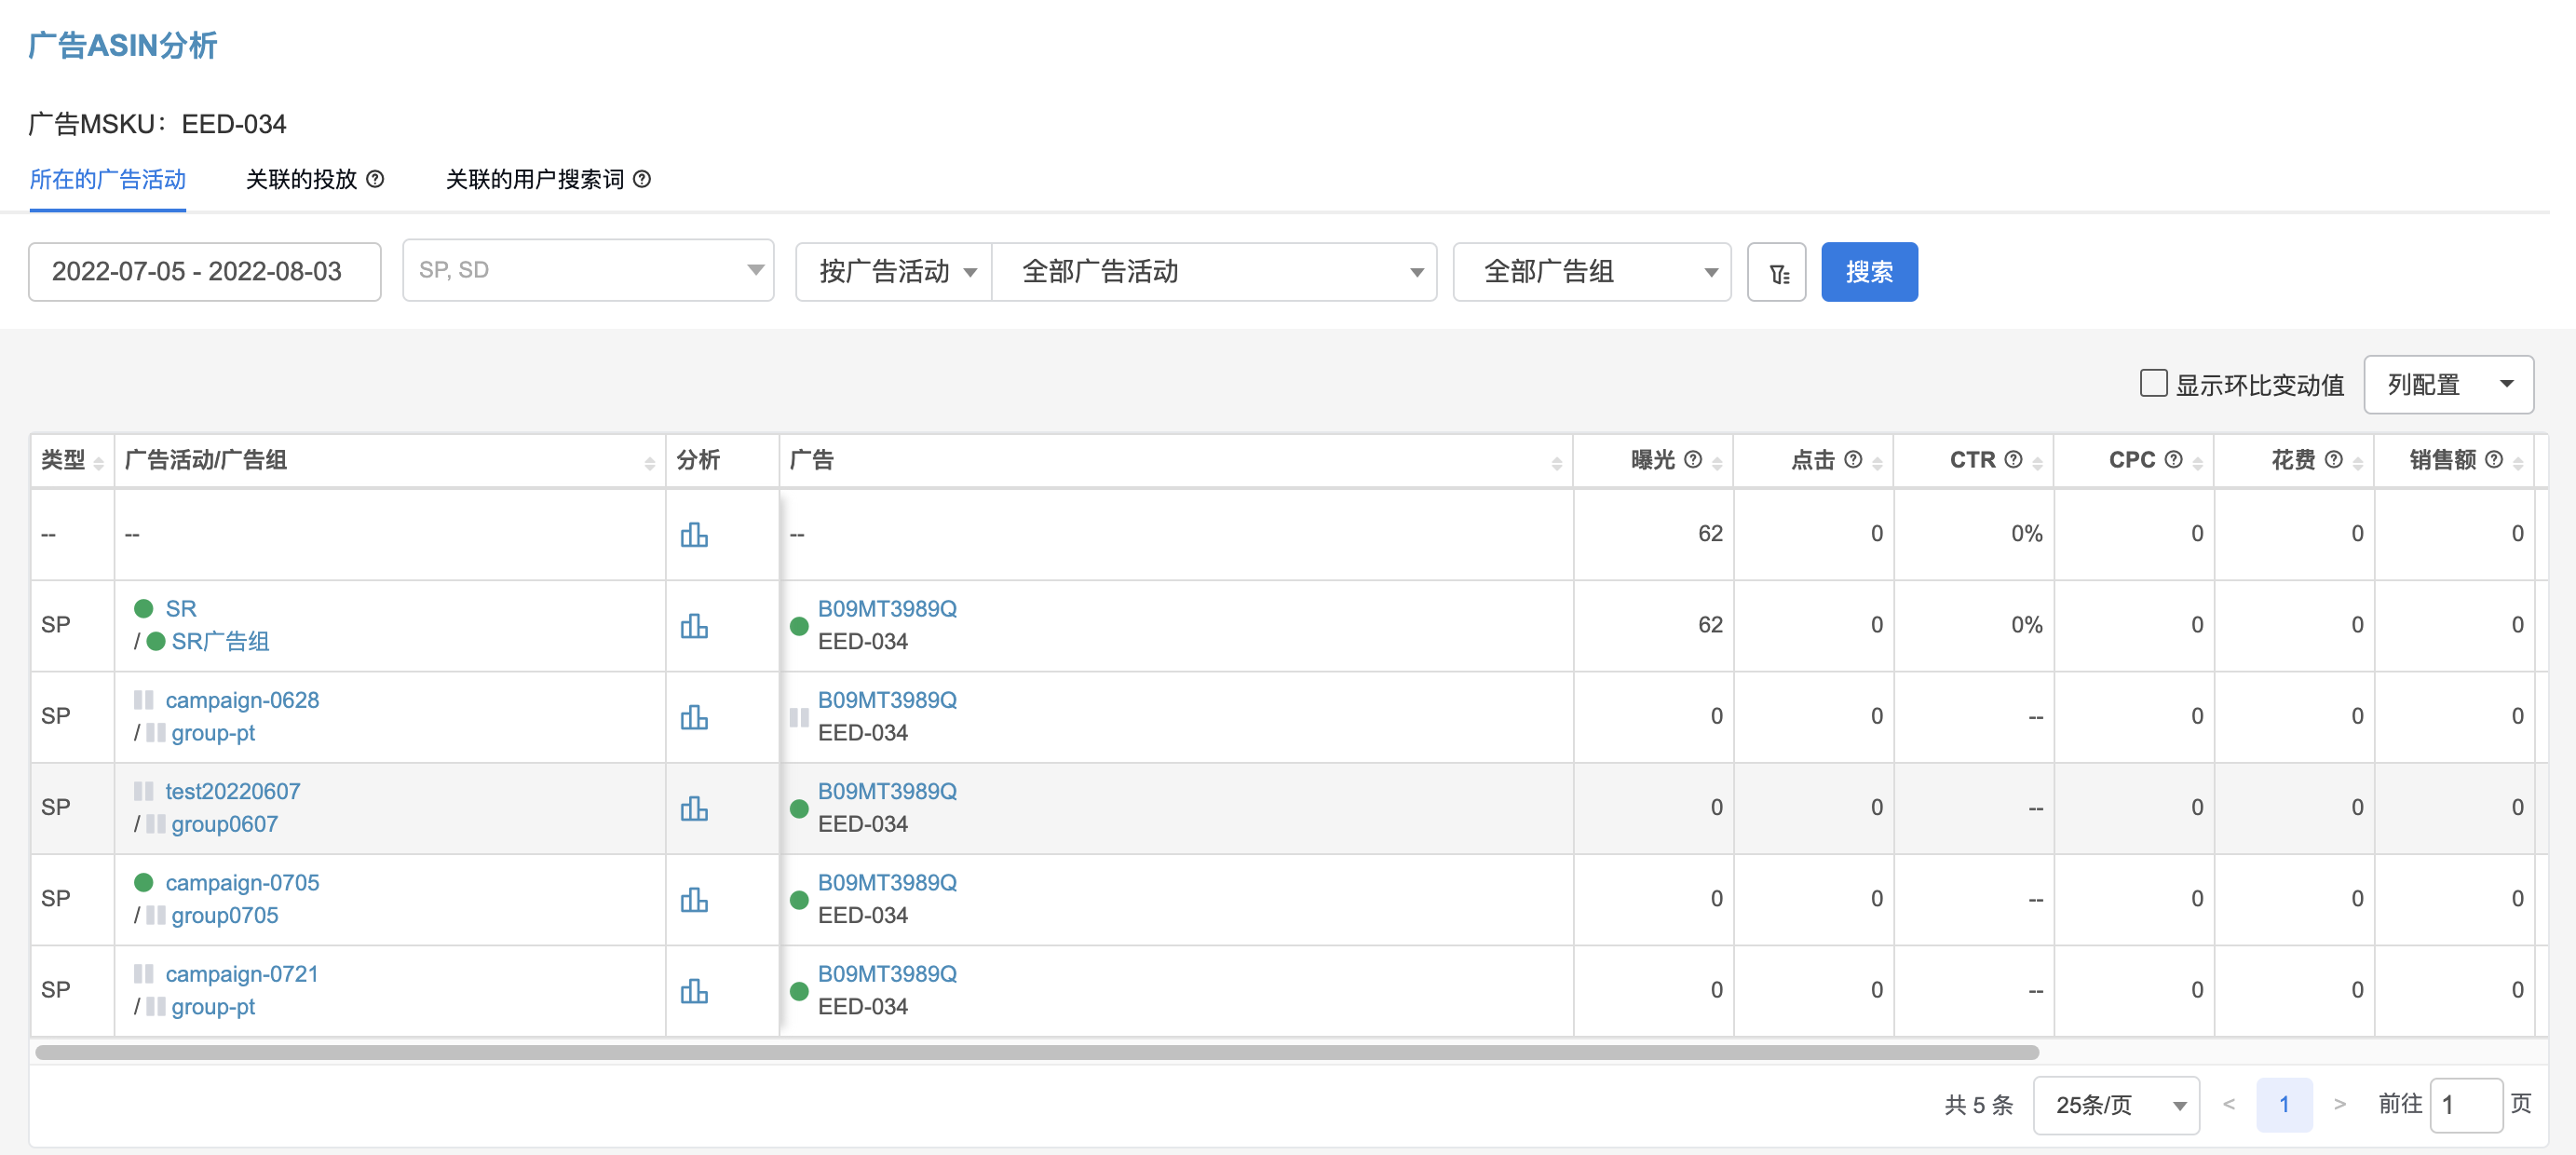Screen dimensions: 2576x1155
Task: Click the table horizontal scrollbar
Action: (x=1037, y=1052)
